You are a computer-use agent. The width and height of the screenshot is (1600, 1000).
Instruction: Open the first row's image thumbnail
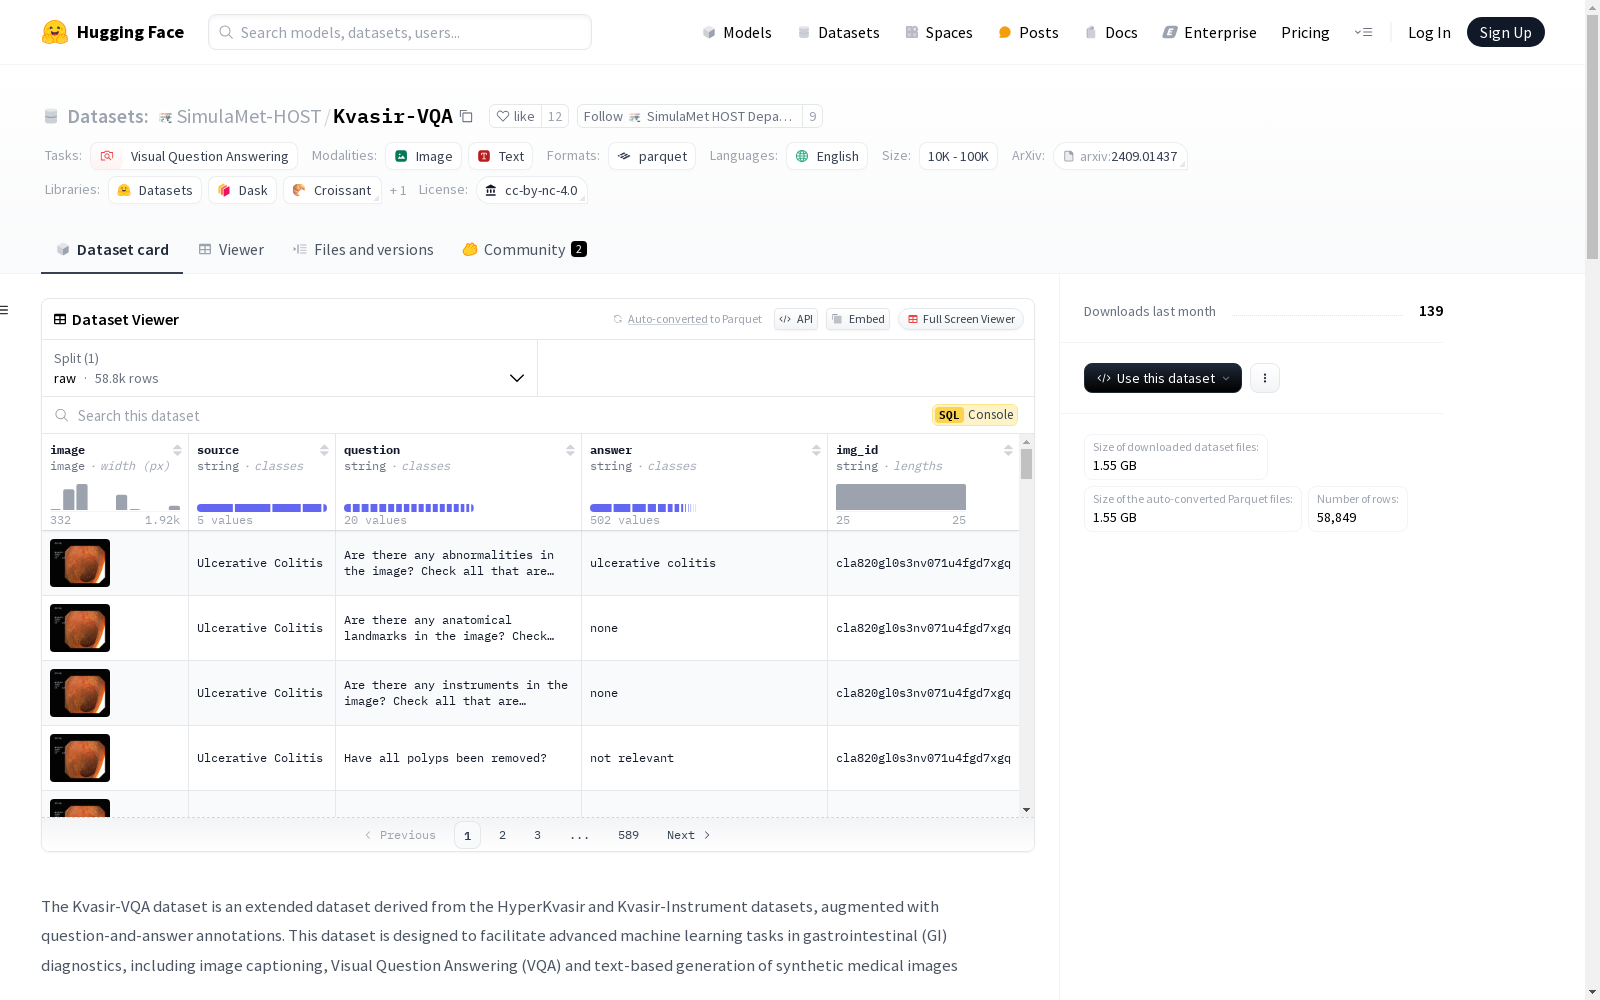80,563
